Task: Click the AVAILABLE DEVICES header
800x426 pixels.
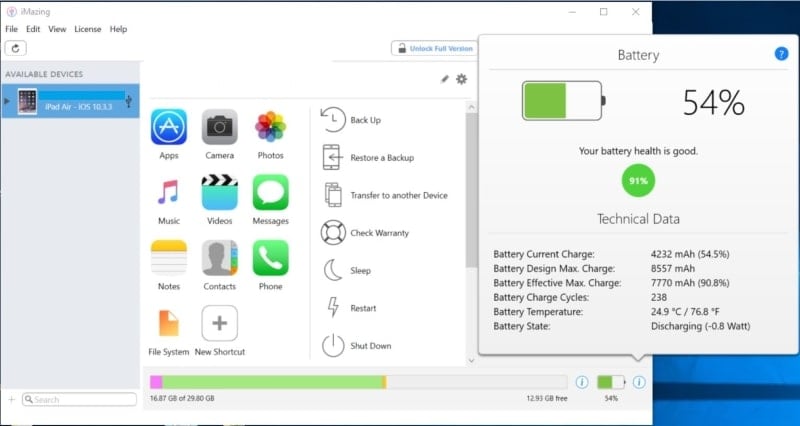Action: 44,74
